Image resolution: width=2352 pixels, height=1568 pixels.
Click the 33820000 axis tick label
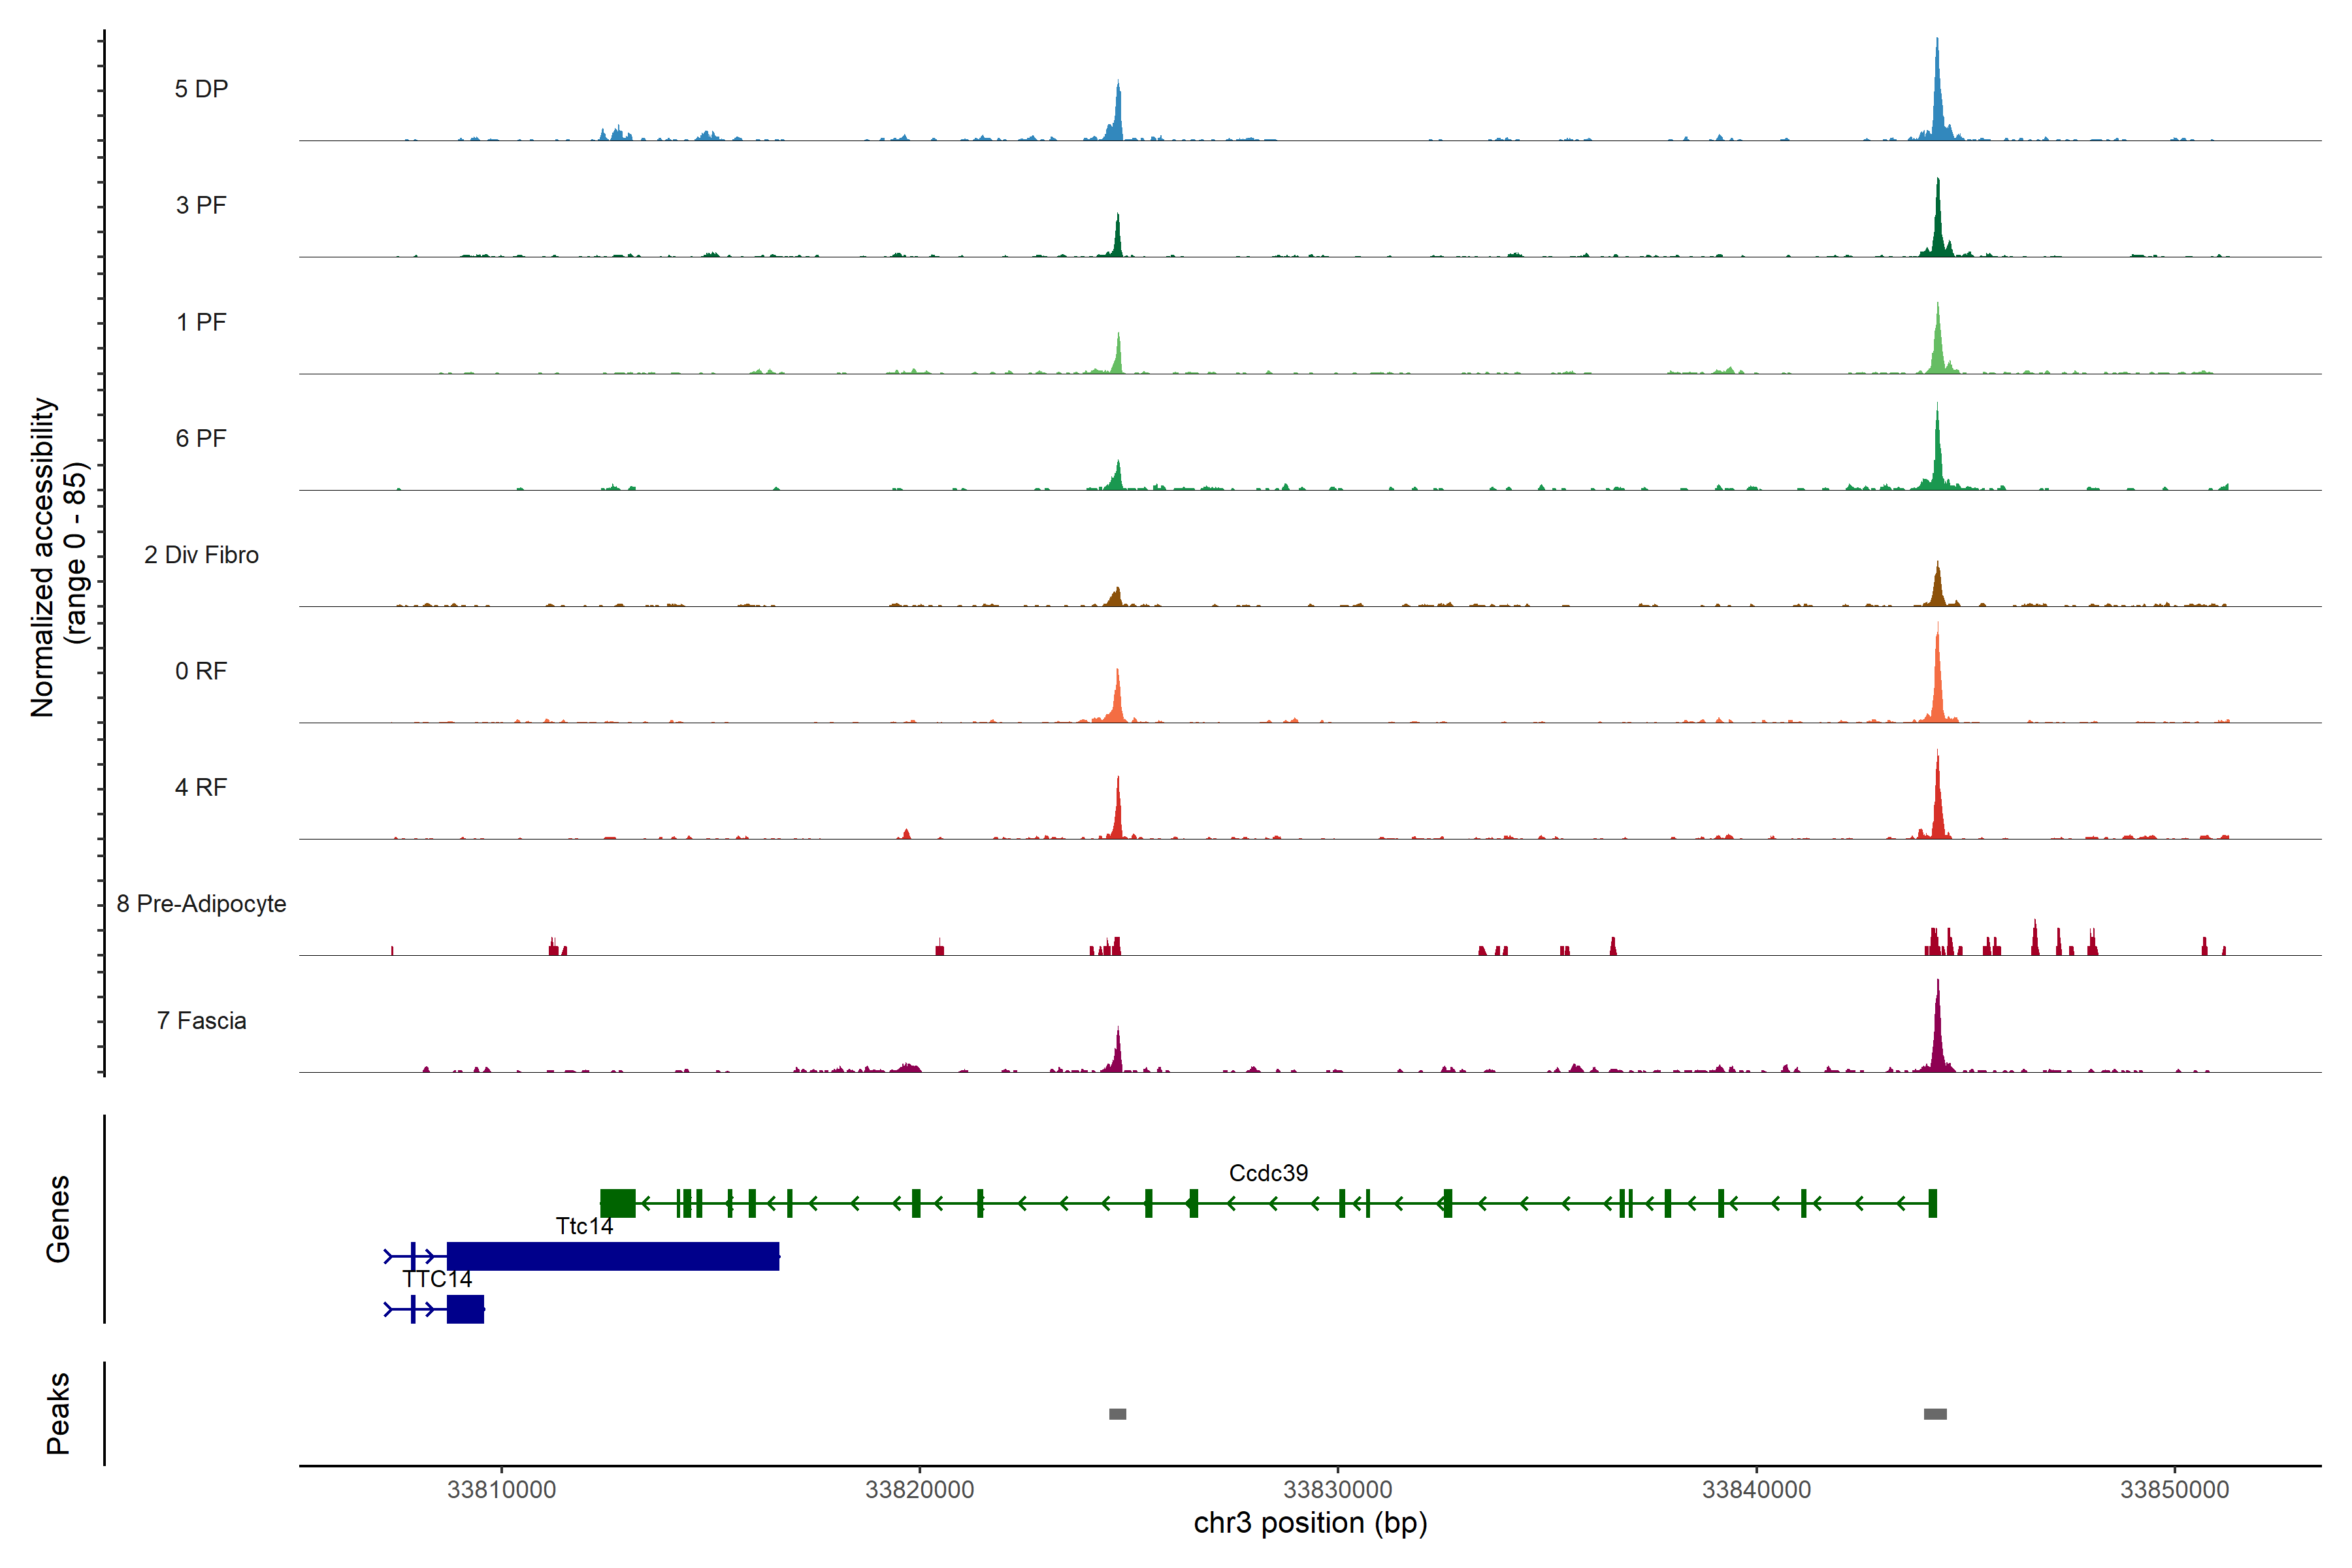919,1490
